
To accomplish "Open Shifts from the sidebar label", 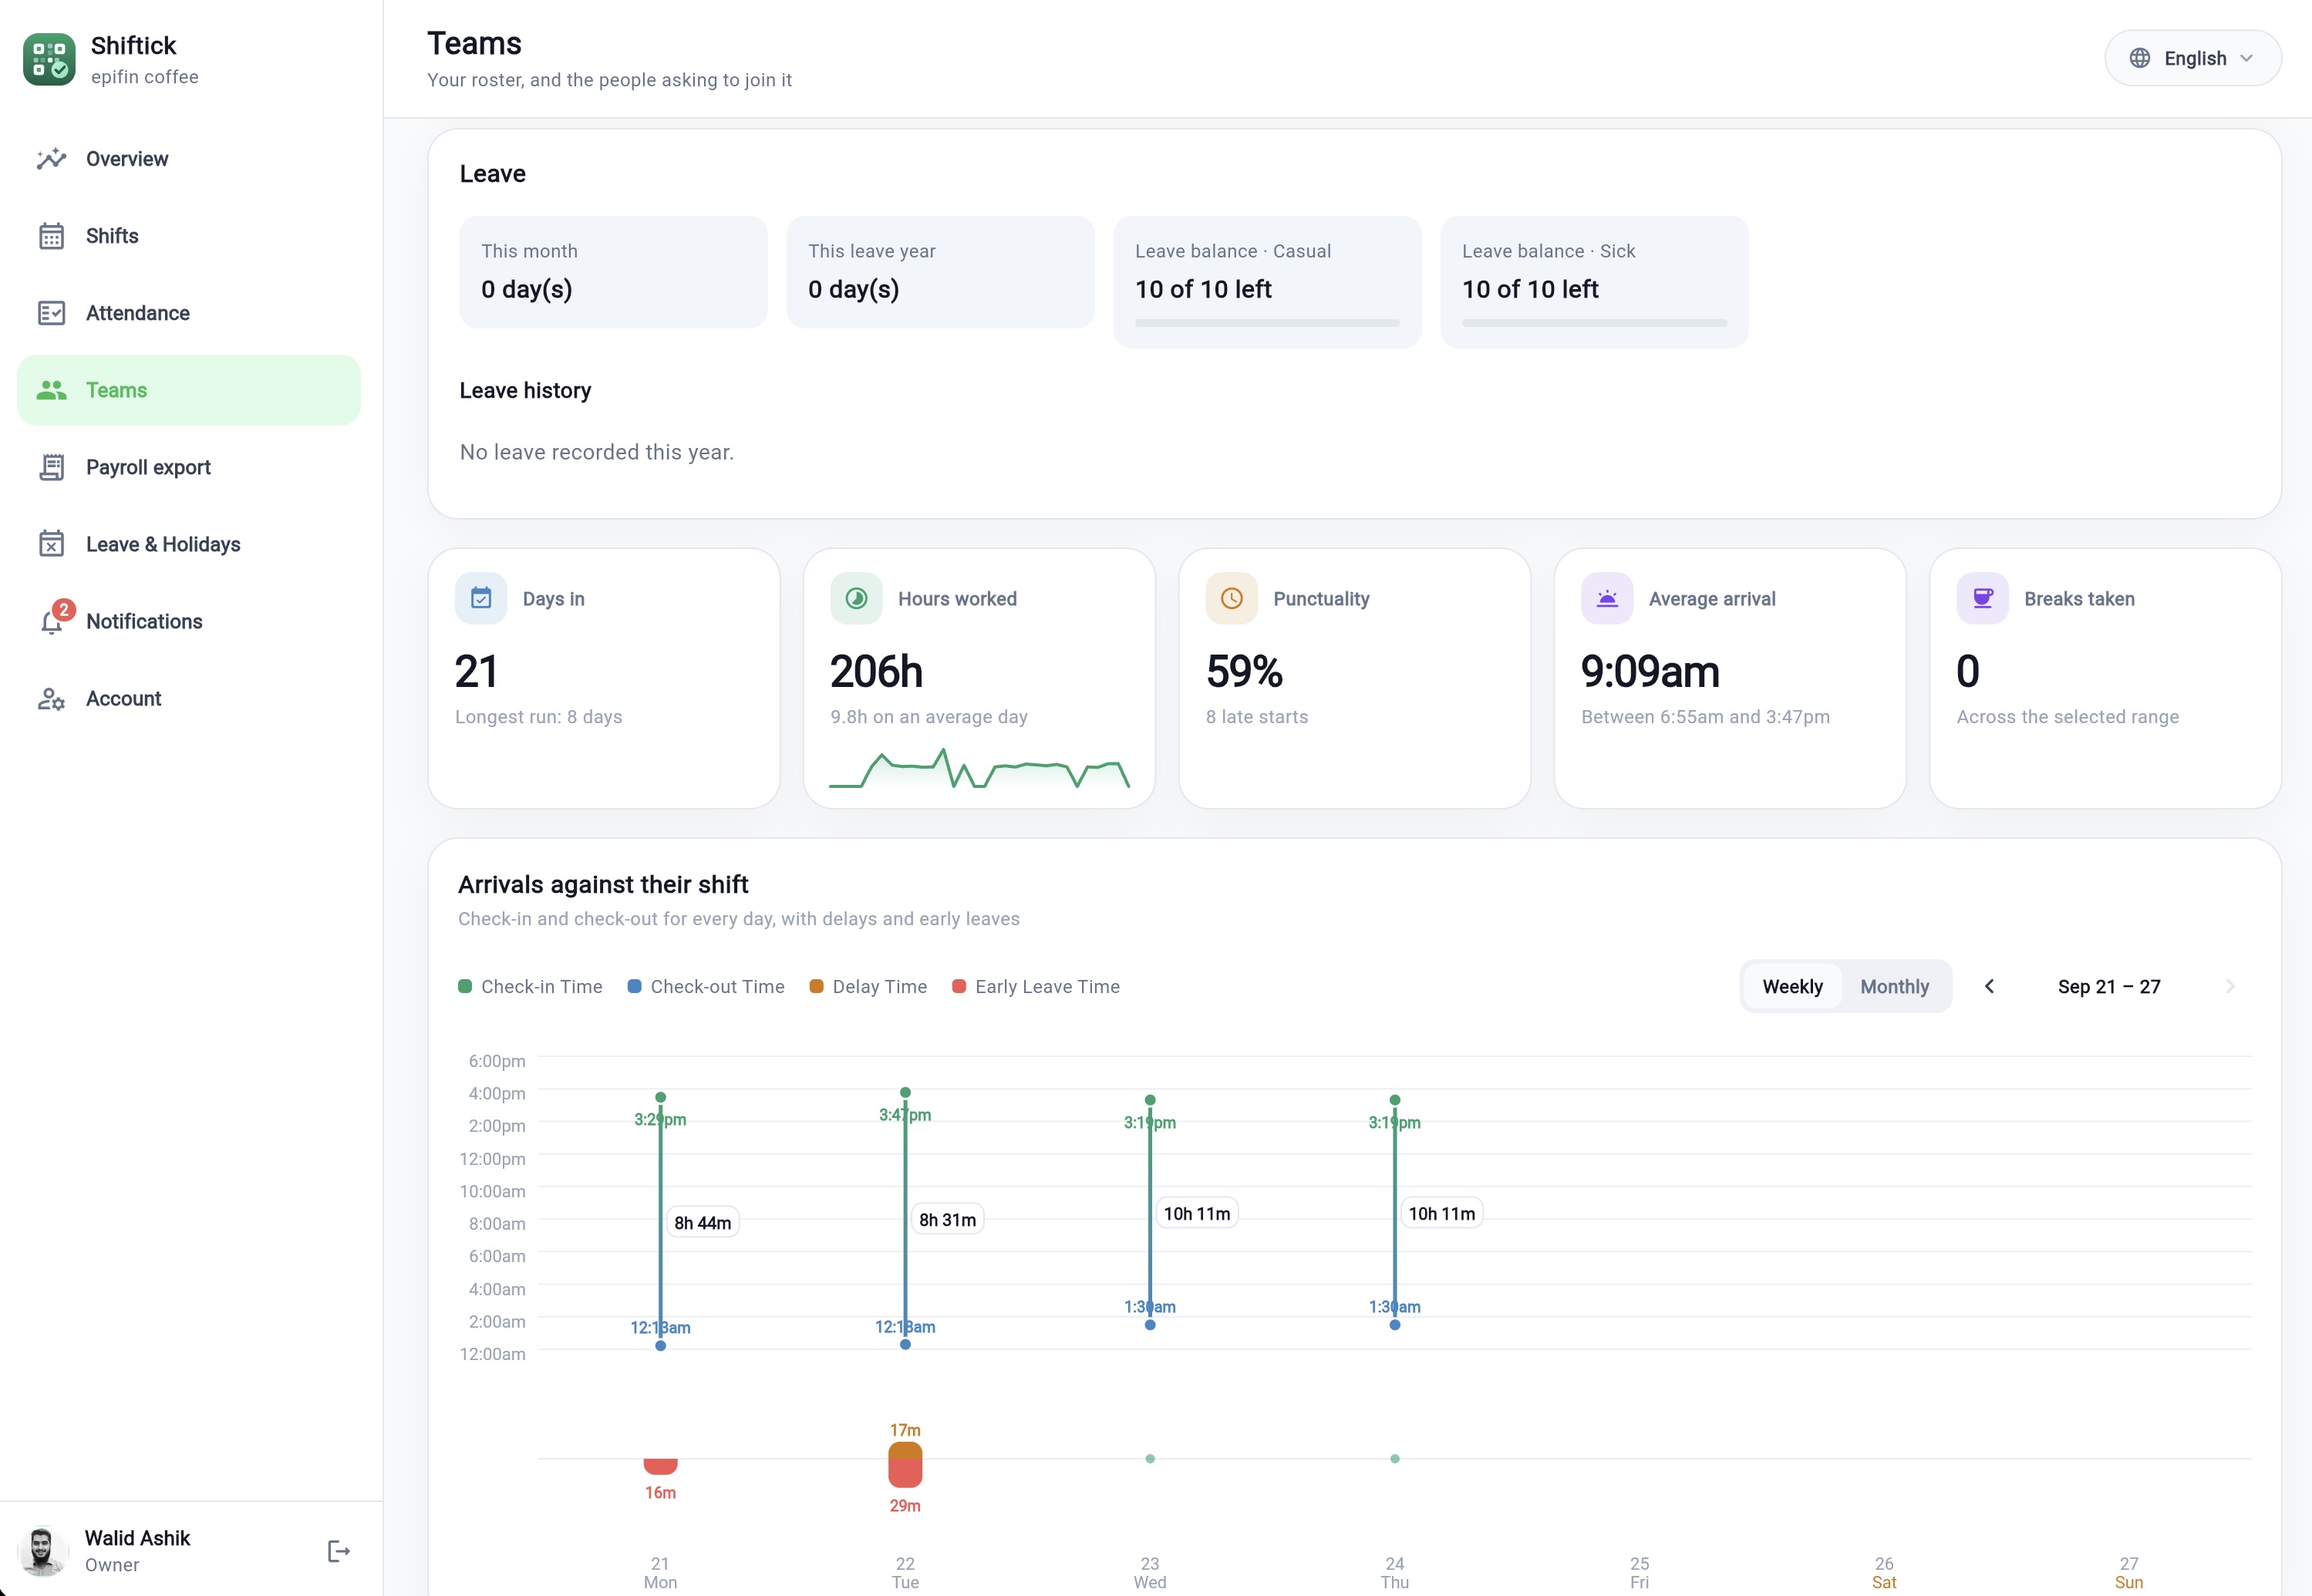I will click(x=112, y=236).
